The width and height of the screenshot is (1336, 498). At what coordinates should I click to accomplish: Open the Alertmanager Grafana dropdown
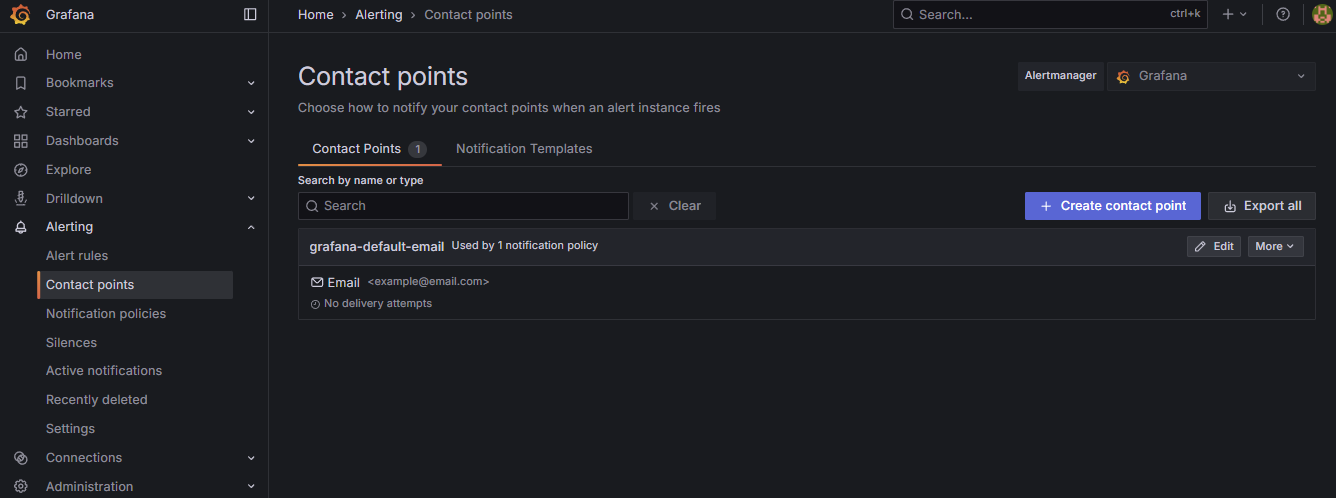pos(1210,76)
